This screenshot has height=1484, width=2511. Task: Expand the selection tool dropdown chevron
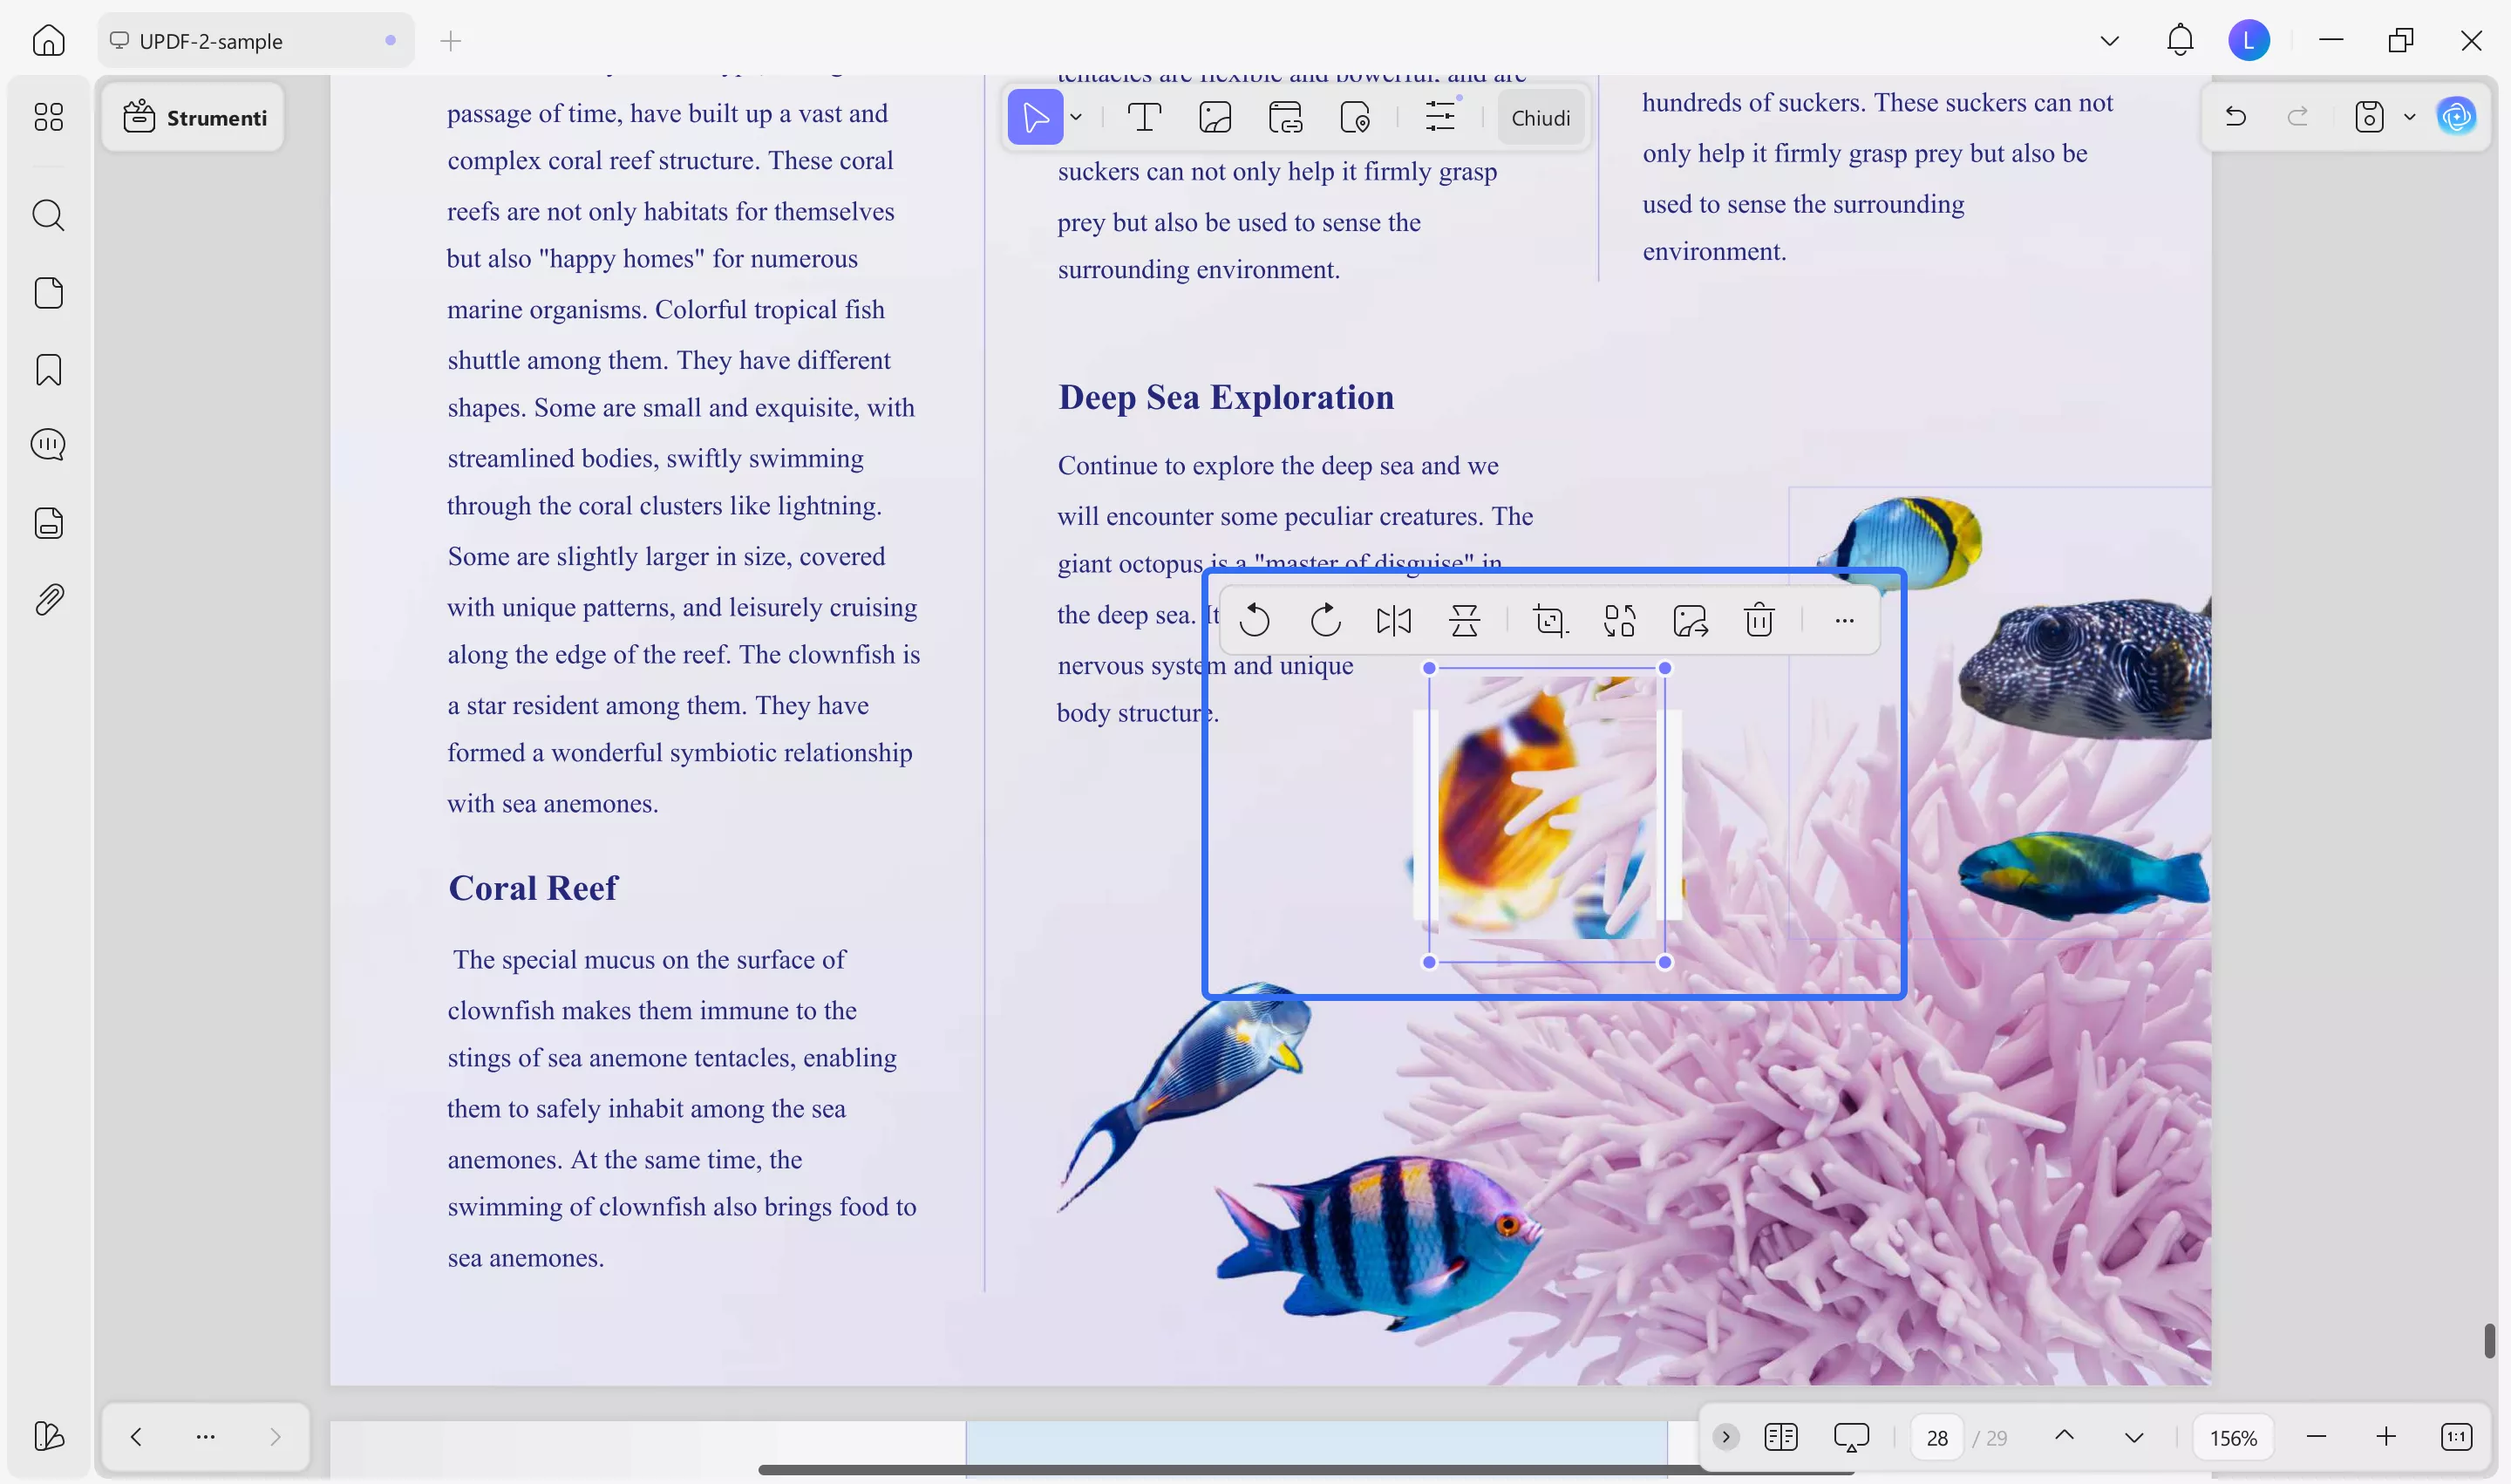point(1076,117)
